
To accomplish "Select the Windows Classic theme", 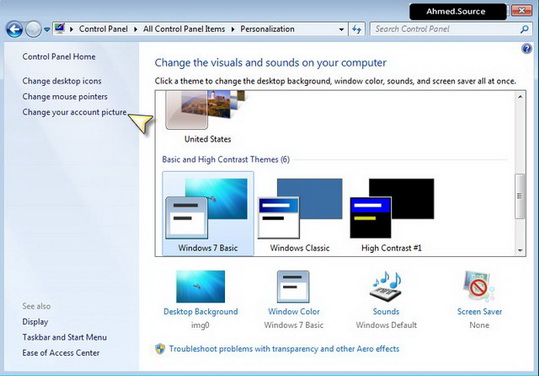I will 300,214.
